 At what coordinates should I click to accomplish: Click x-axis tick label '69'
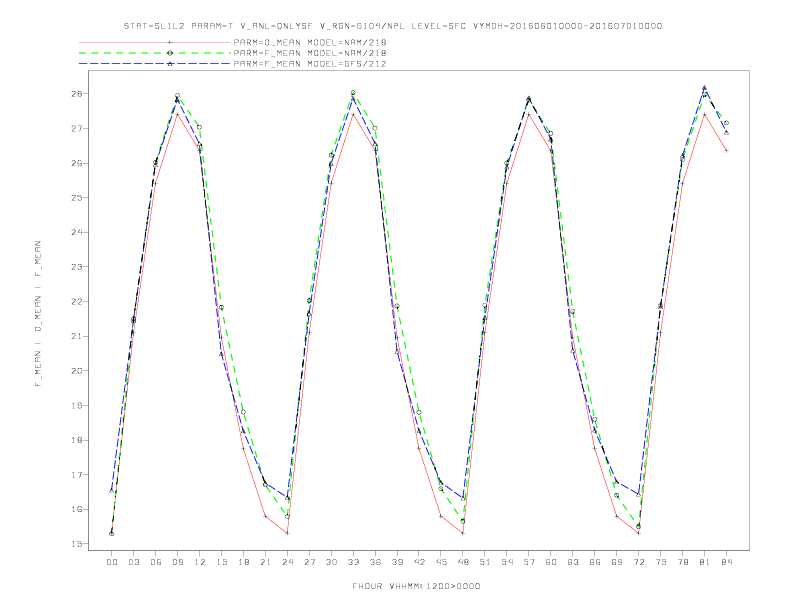click(x=617, y=562)
